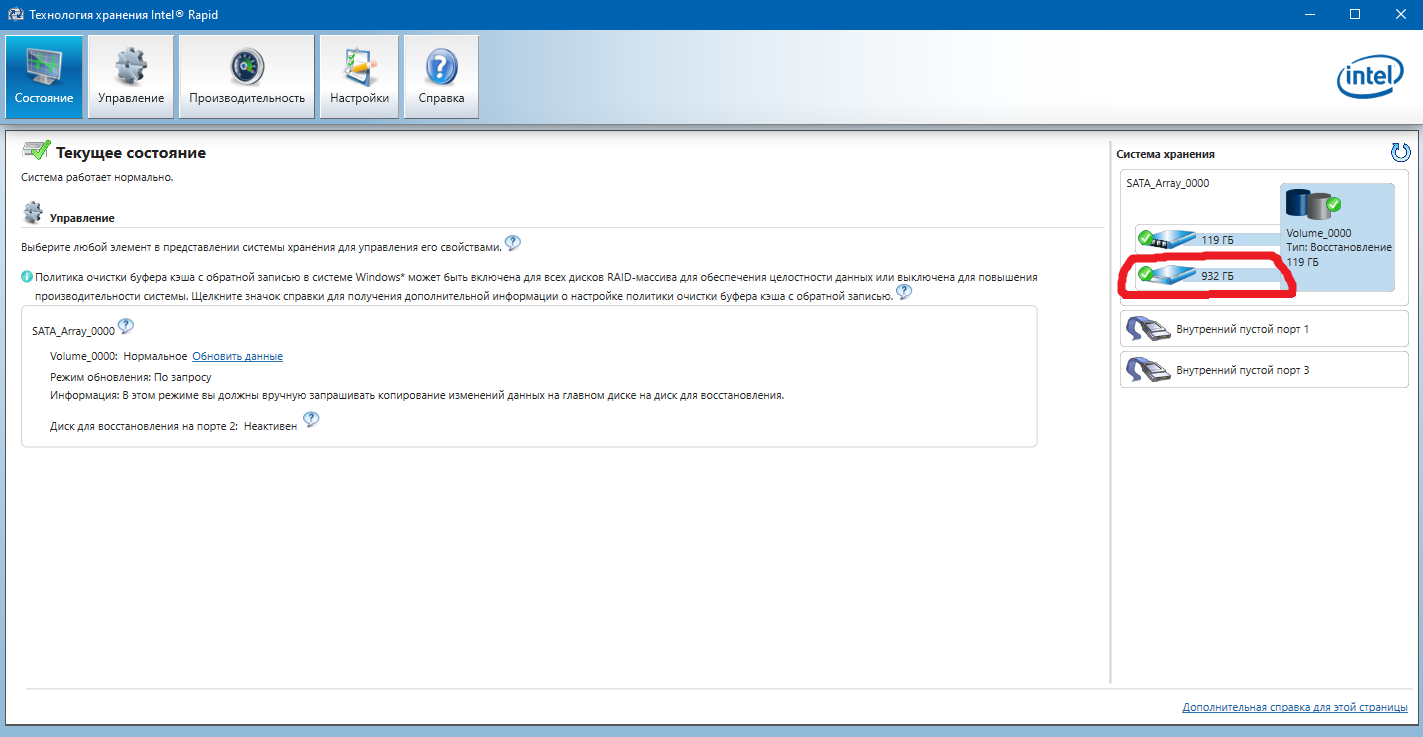Viewport: 1423px width, 737px height.
Task: Open help icon next to Неактивен status
Action: coord(311,420)
